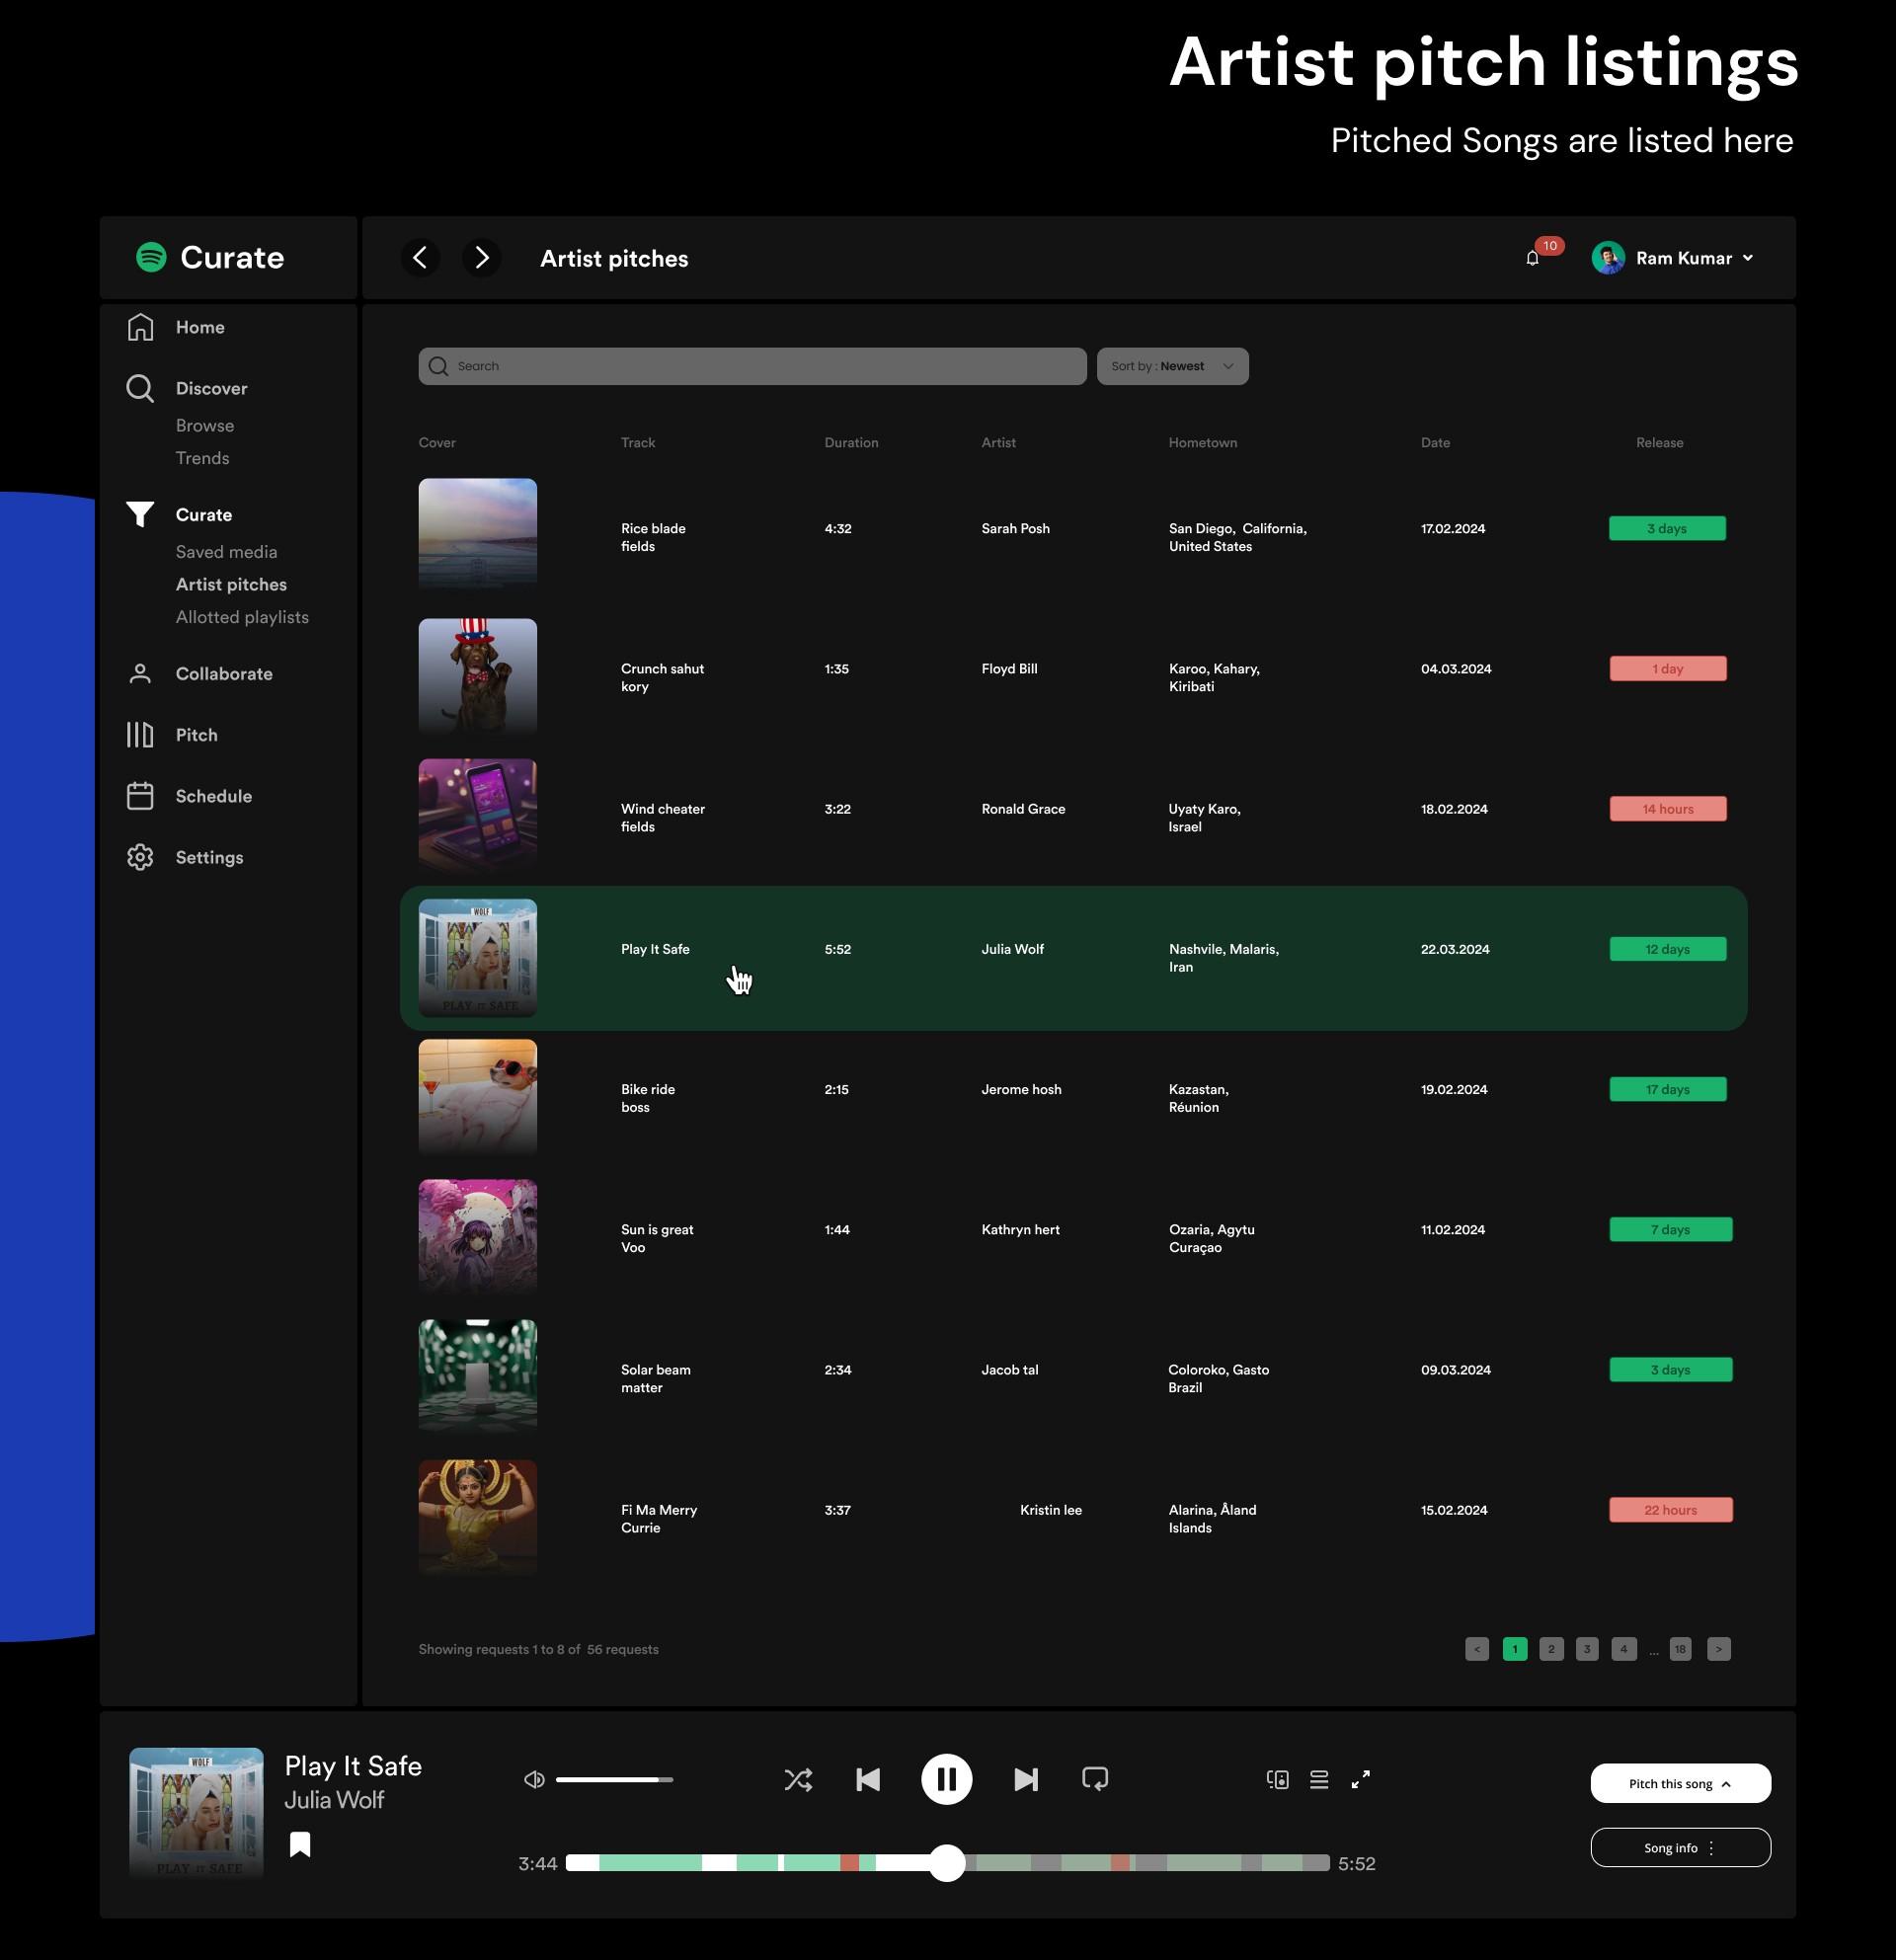Open the notifications bell

pyautogui.click(x=1532, y=258)
